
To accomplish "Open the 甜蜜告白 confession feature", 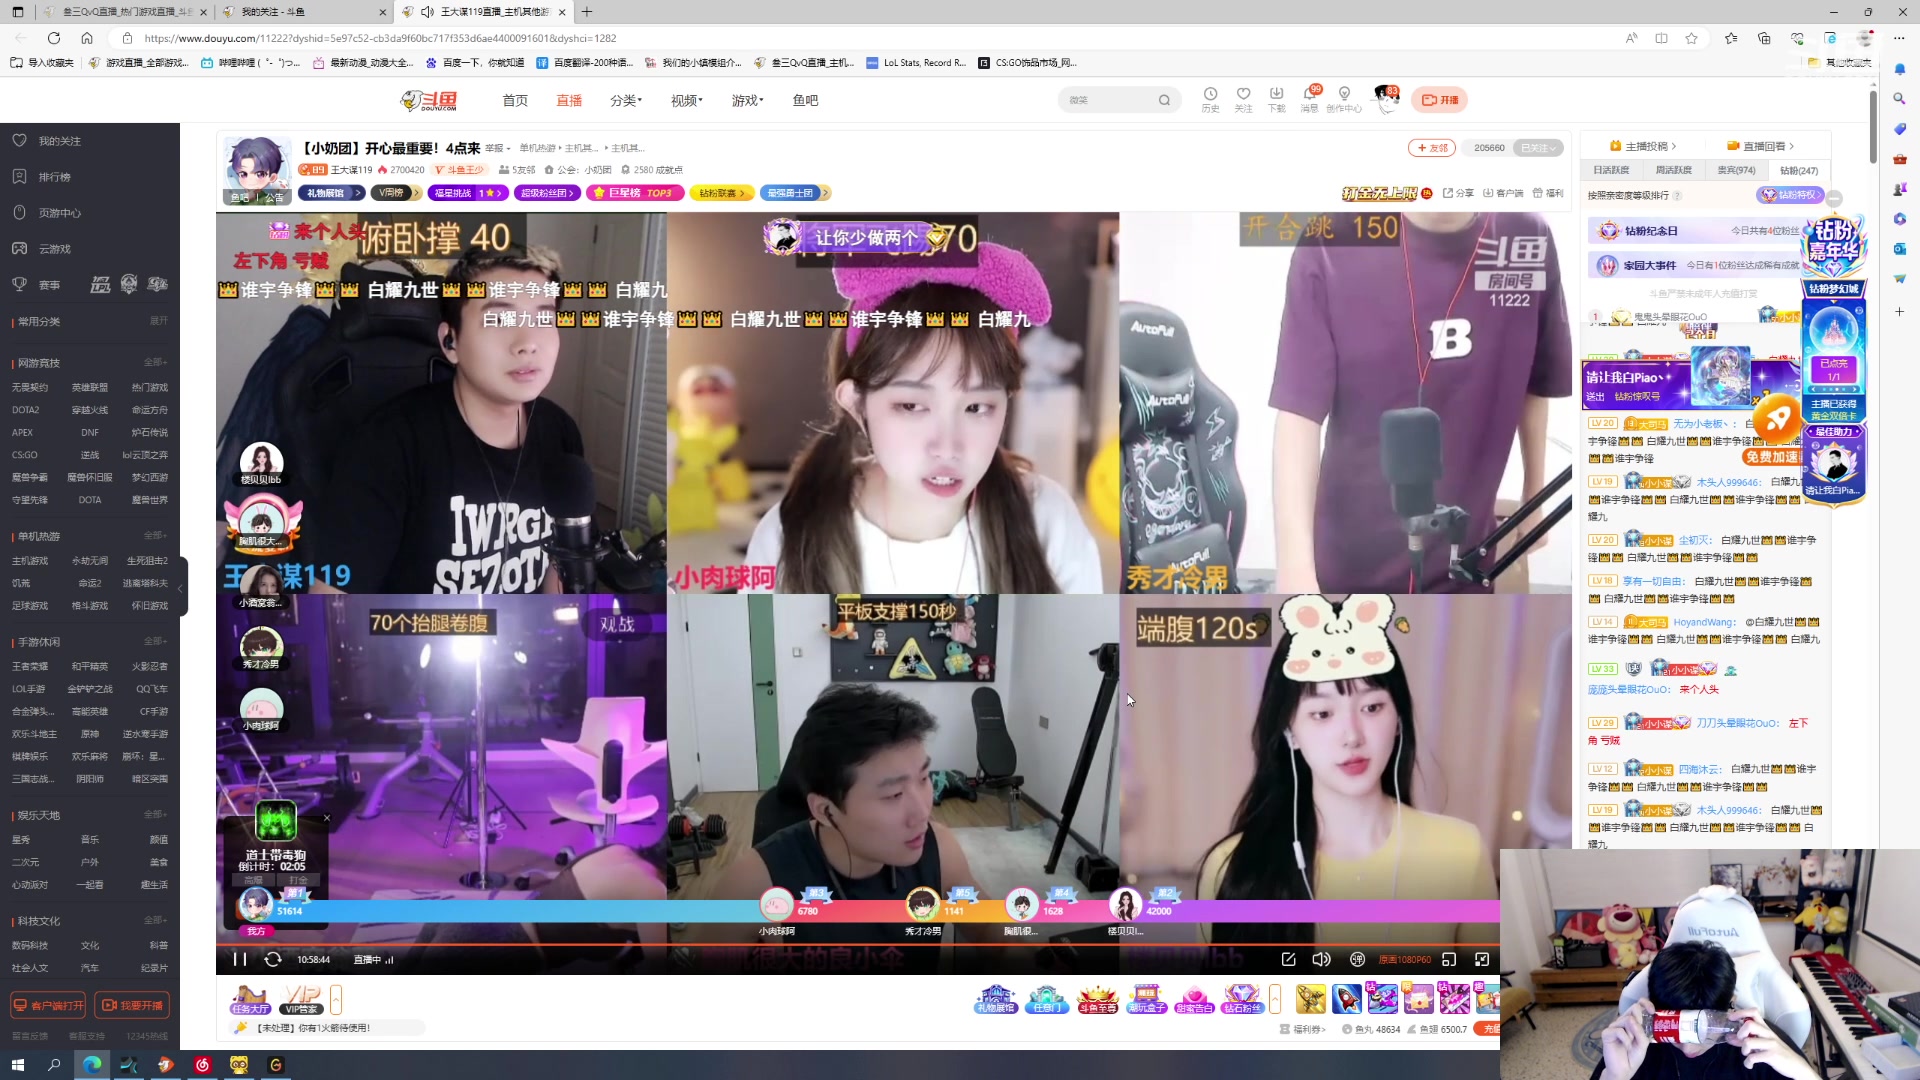I will click(x=1196, y=998).
